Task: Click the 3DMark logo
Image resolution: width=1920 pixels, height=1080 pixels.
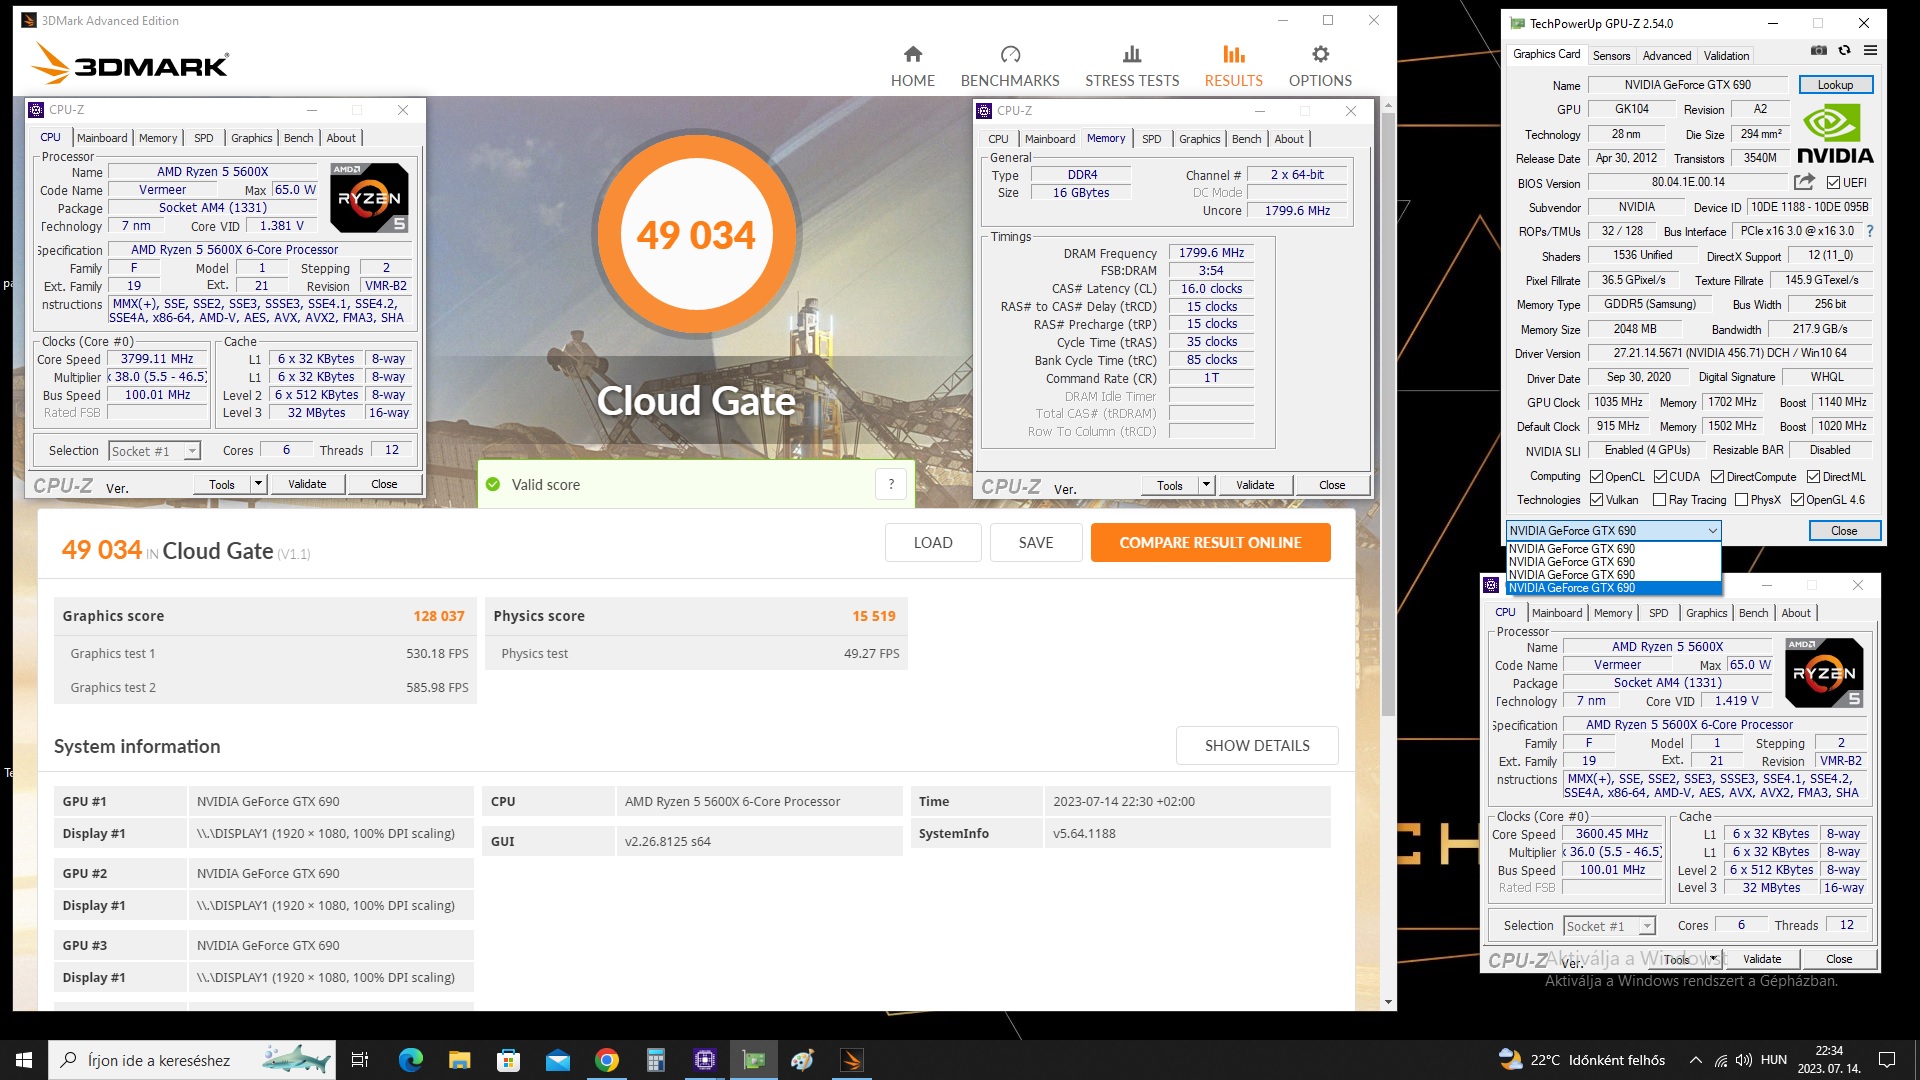Action: point(130,64)
